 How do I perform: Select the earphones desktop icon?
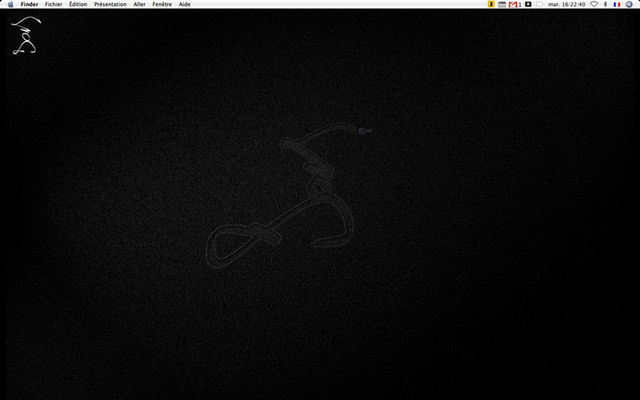click(26, 35)
